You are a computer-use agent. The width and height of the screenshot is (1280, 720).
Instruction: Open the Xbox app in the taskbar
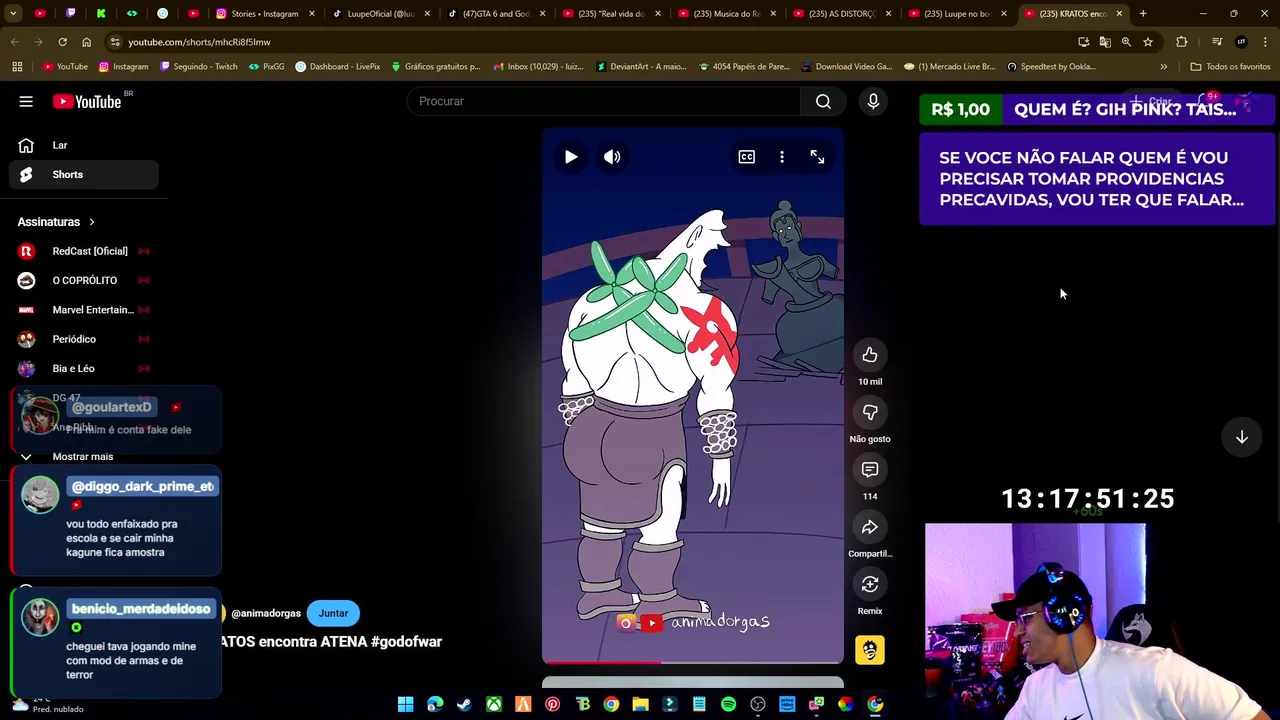tap(494, 704)
